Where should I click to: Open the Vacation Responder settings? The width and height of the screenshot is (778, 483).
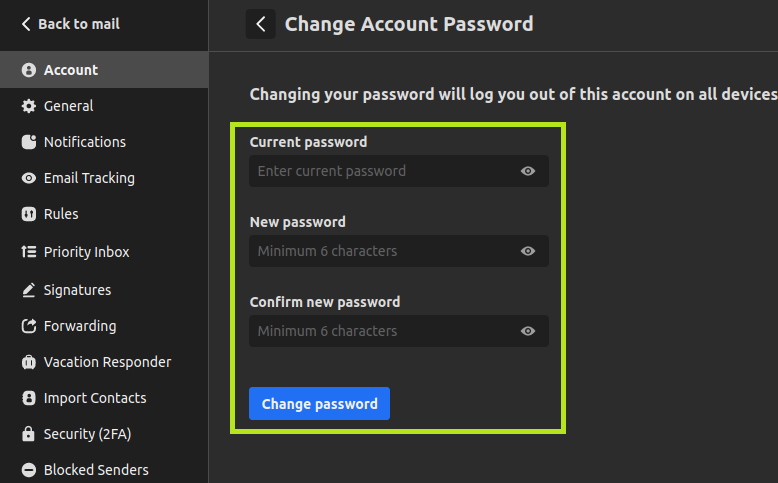point(107,362)
